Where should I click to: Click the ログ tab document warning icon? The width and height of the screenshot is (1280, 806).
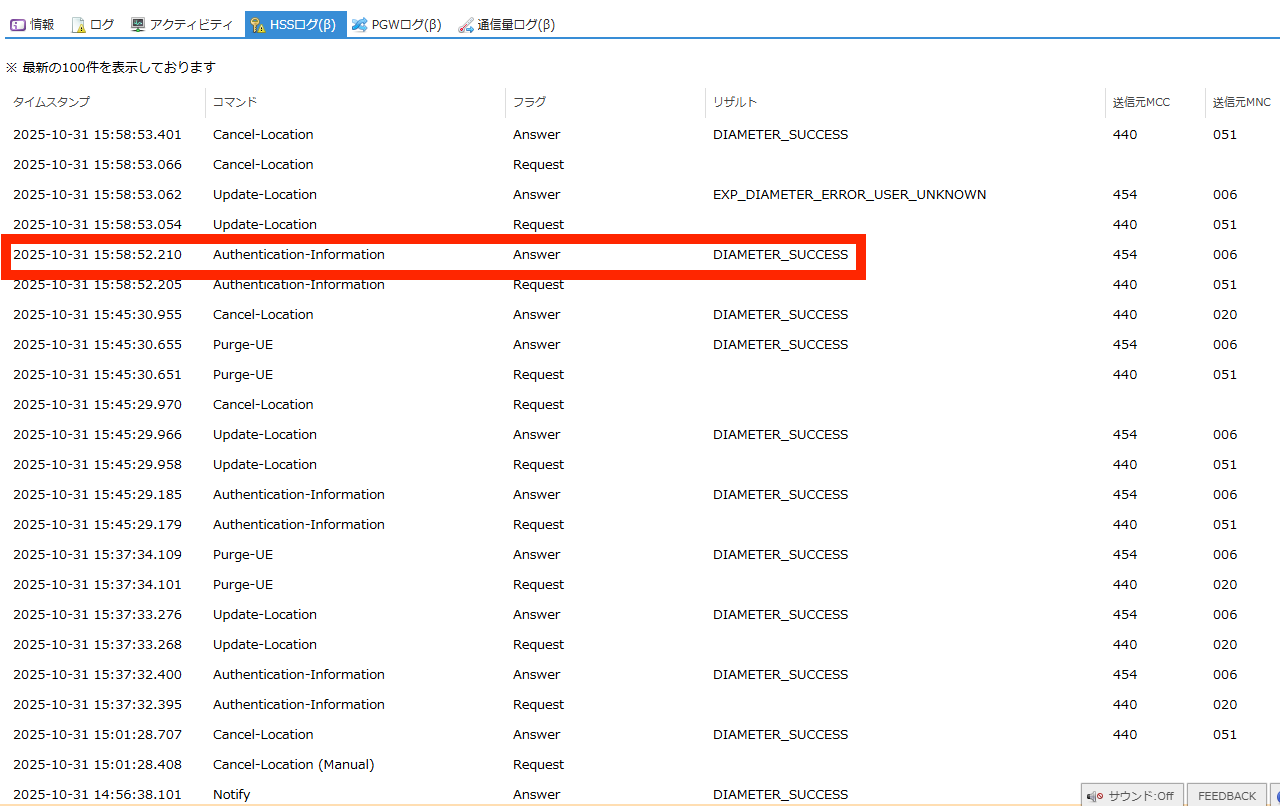point(78,25)
